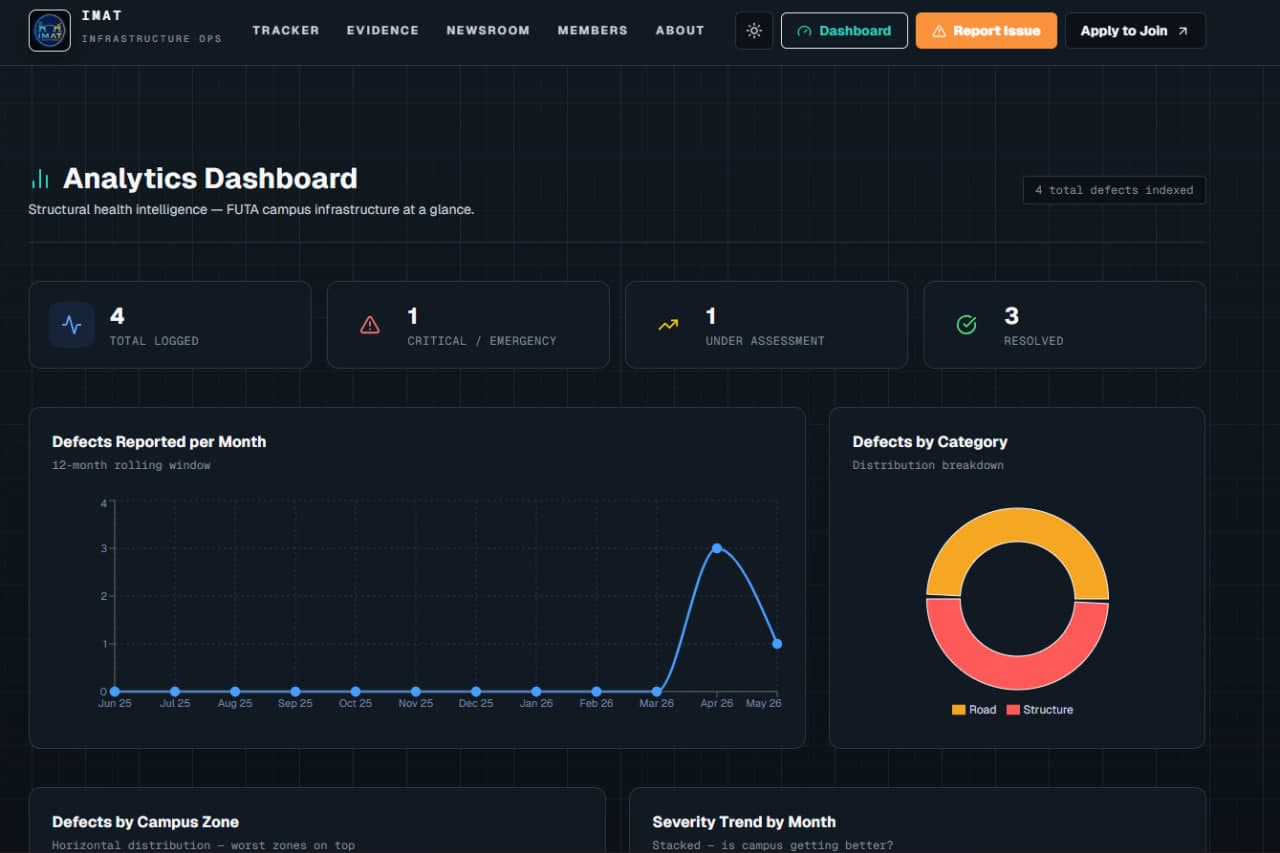Select the Road legend color swatch
This screenshot has height=853, width=1280.
pos(959,710)
